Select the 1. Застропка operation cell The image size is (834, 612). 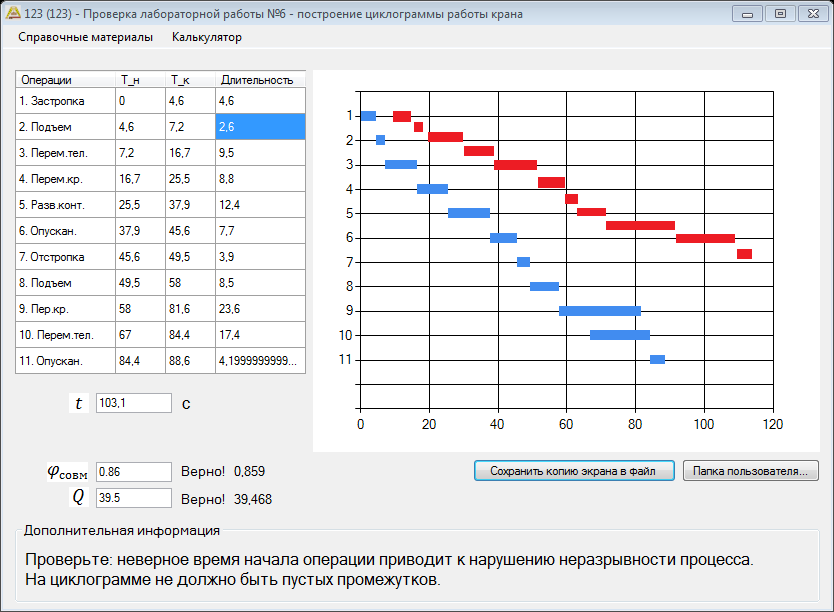coord(65,100)
